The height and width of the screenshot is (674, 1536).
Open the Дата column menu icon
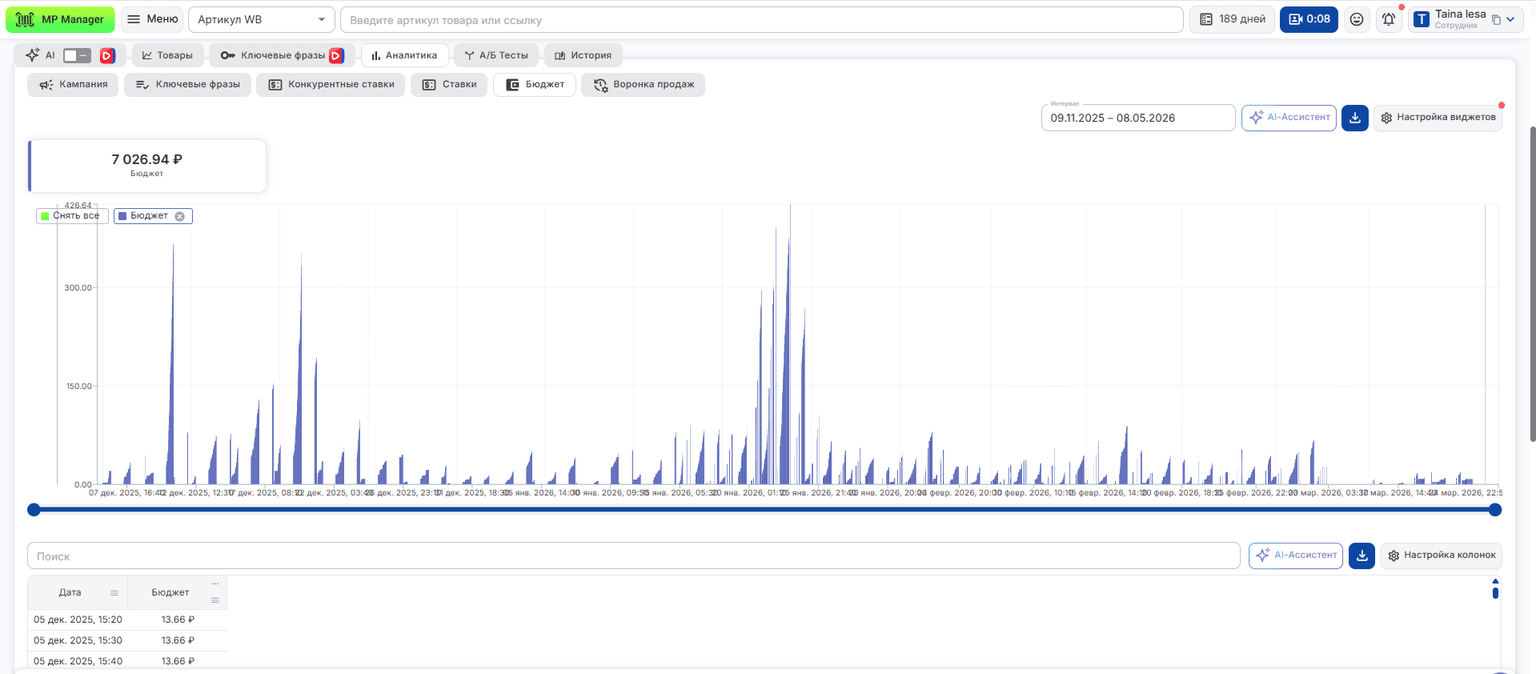coord(114,593)
